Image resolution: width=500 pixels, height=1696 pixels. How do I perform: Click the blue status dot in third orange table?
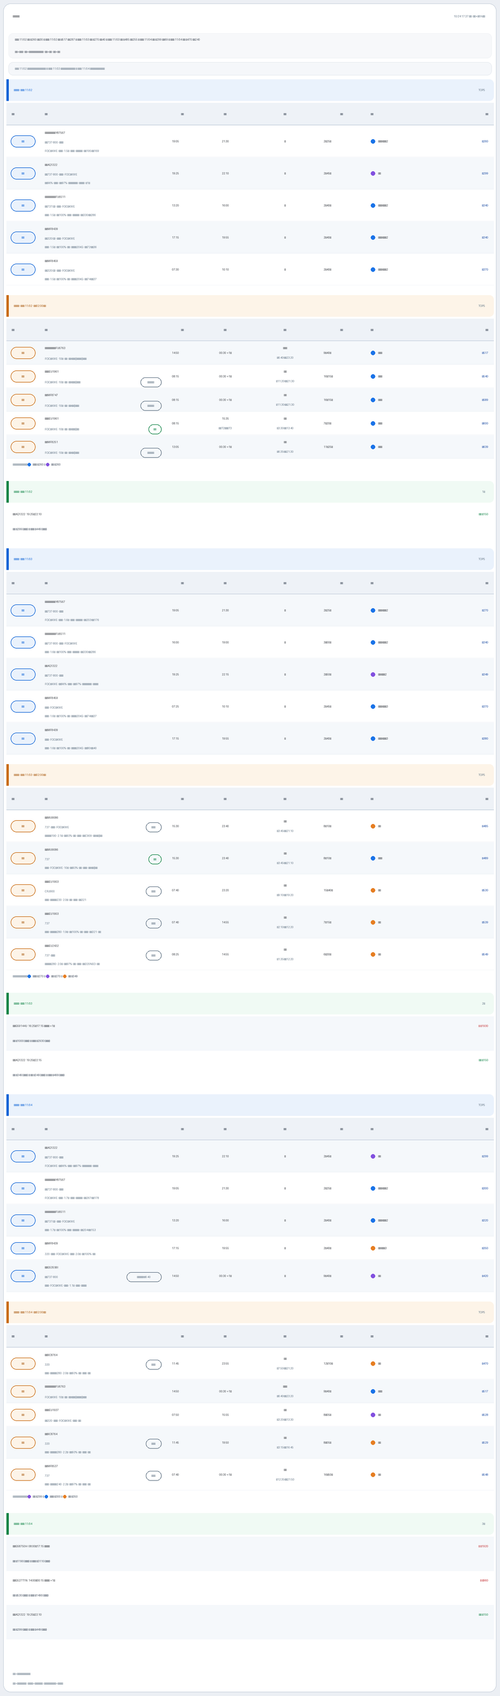tap(373, 1391)
